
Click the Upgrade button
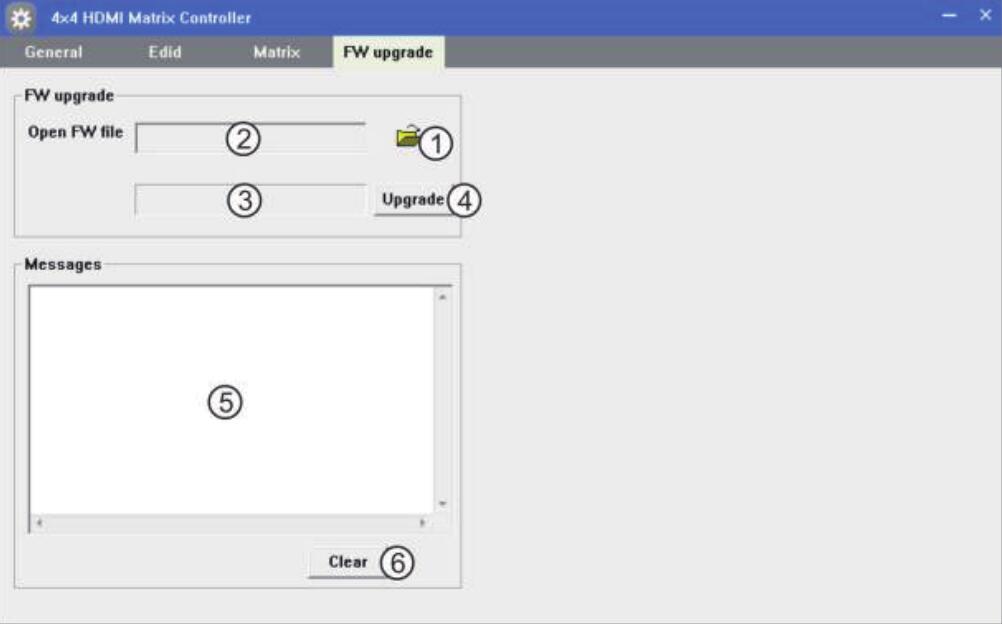(413, 199)
